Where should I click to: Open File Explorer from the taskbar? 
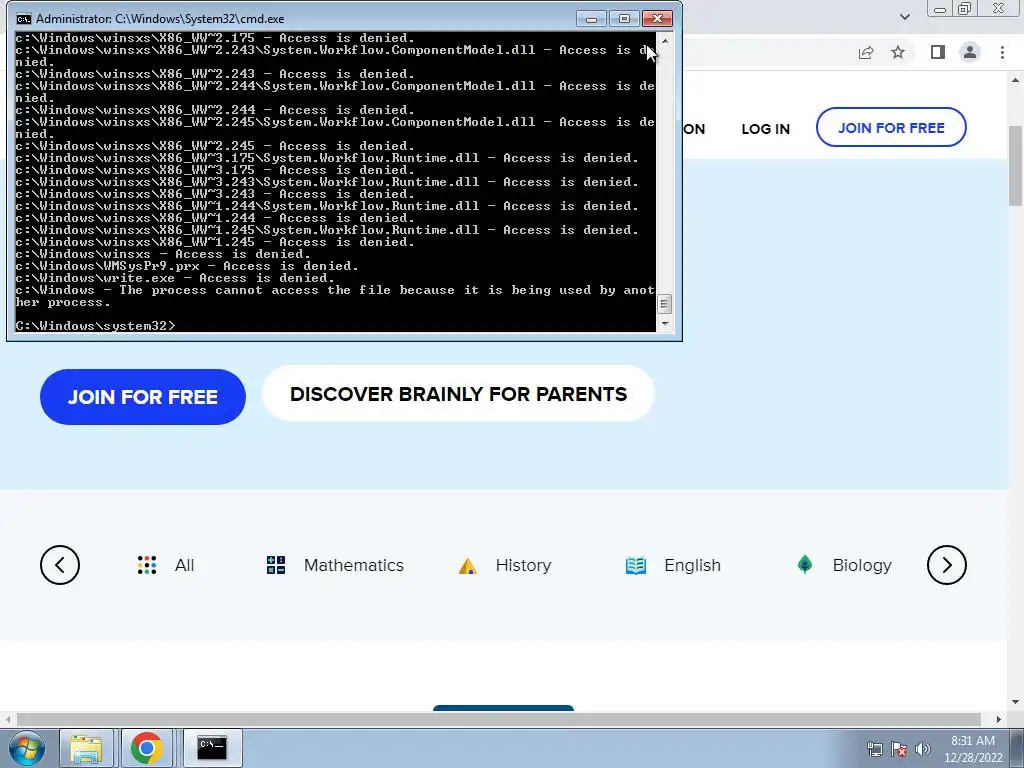tap(86, 748)
